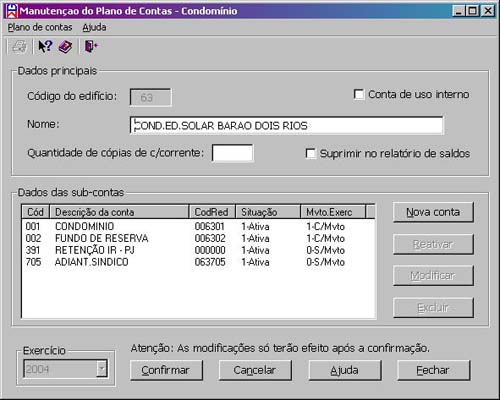Click the Nova conta button
Screen dimensions: 500x400
point(433,212)
